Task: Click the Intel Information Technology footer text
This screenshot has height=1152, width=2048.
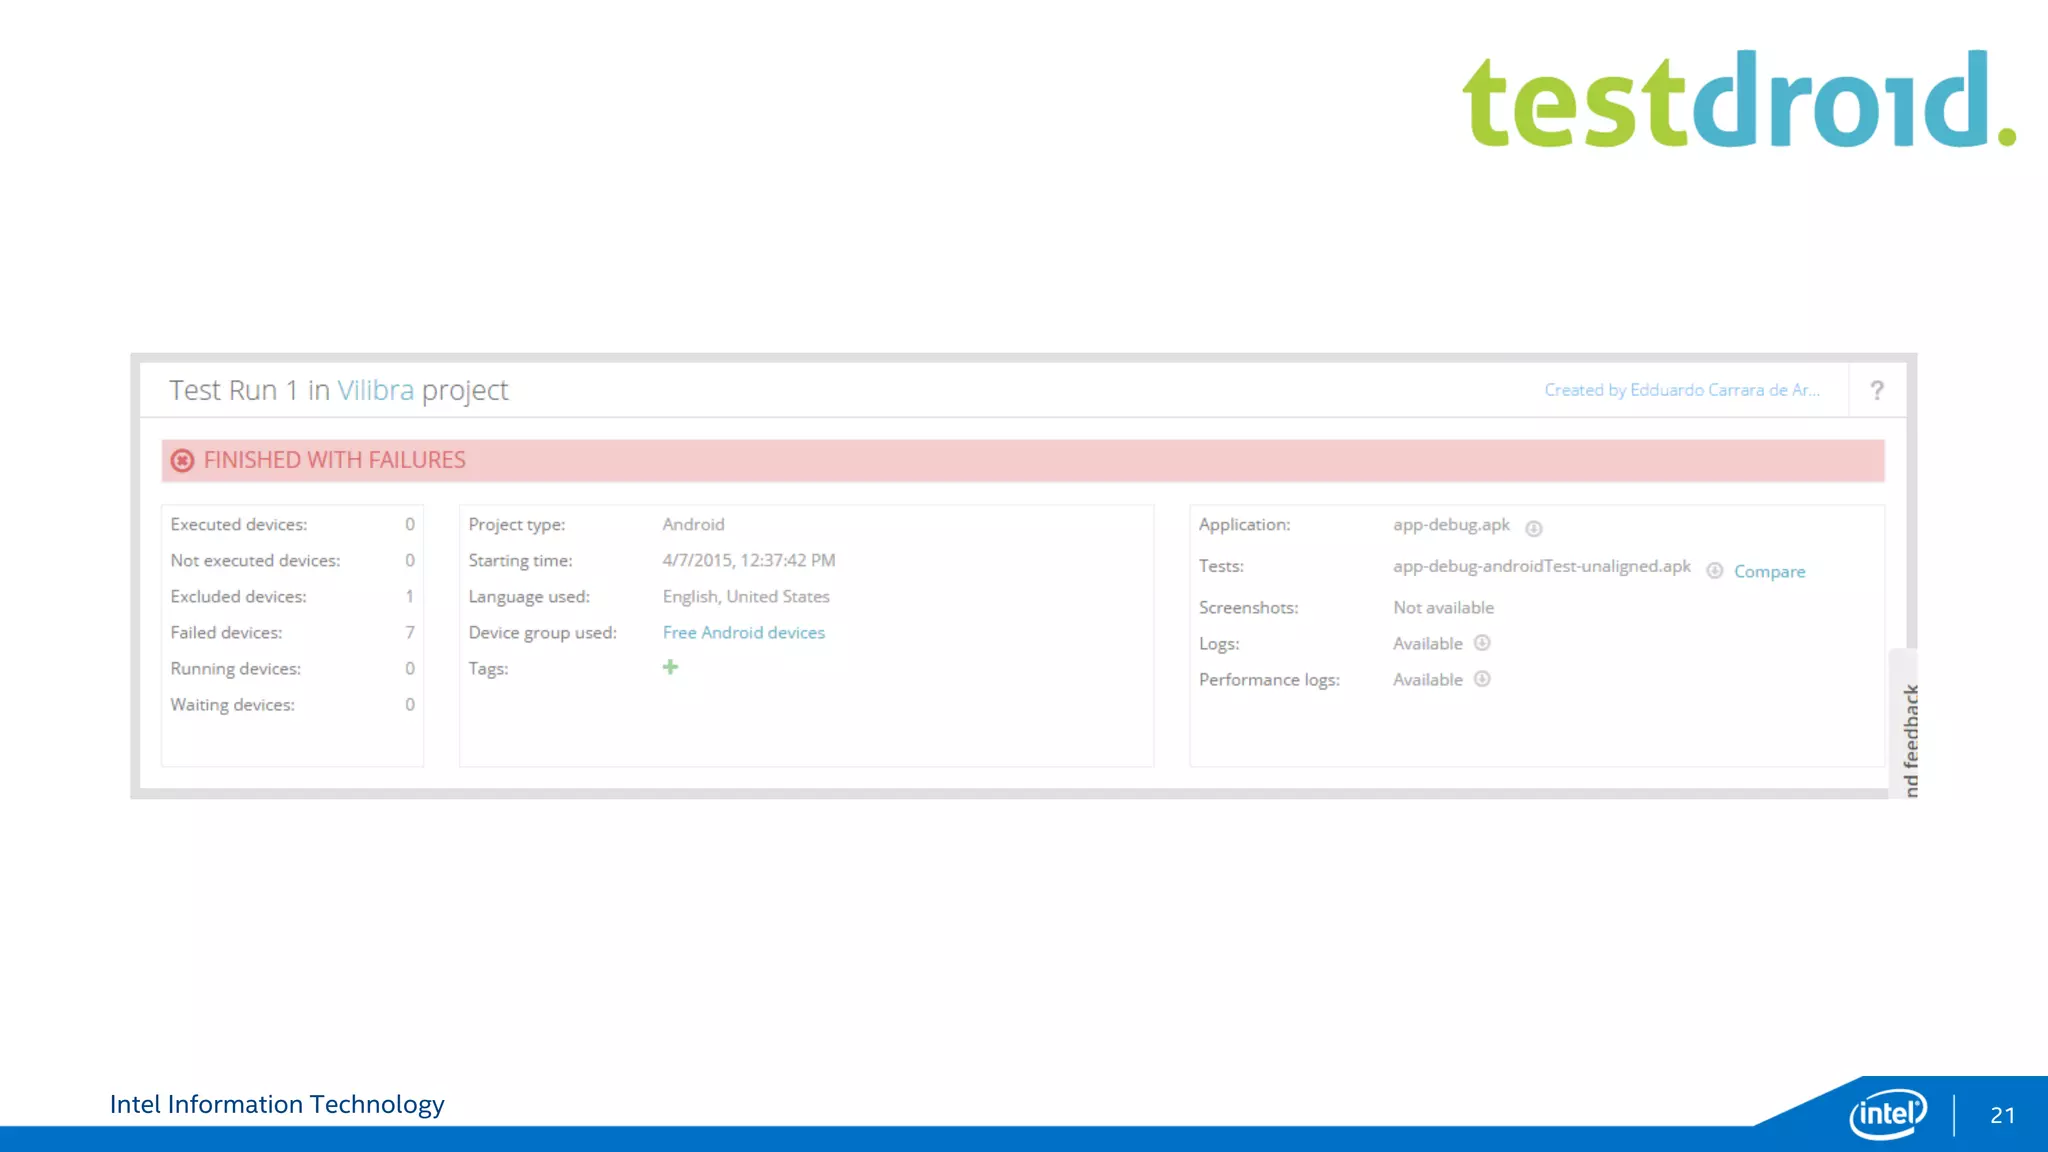Action: tap(277, 1104)
